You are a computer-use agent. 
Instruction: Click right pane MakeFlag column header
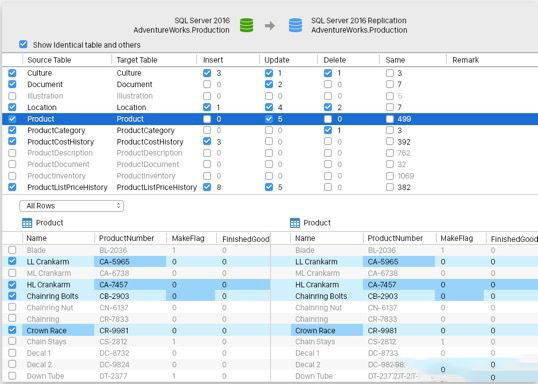click(457, 238)
